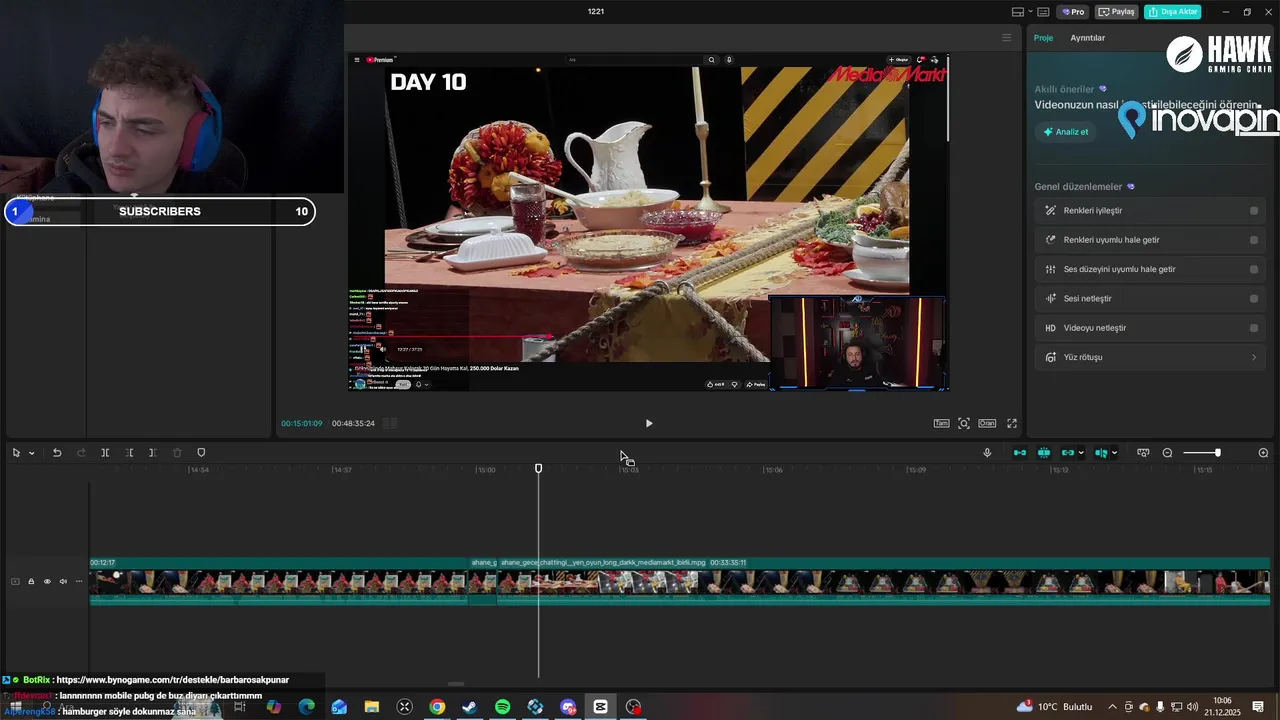
Task: Click the keyboard shortcuts icon in title bar
Action: tap(1043, 12)
